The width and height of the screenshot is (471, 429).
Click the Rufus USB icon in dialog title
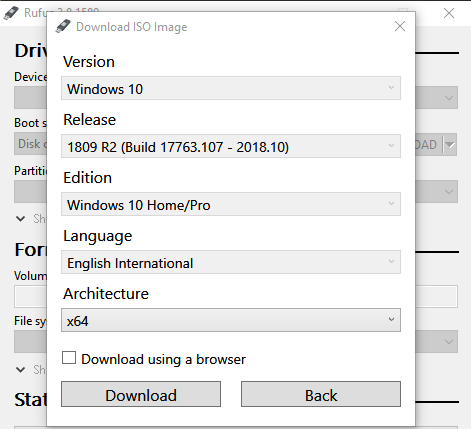tap(63, 26)
